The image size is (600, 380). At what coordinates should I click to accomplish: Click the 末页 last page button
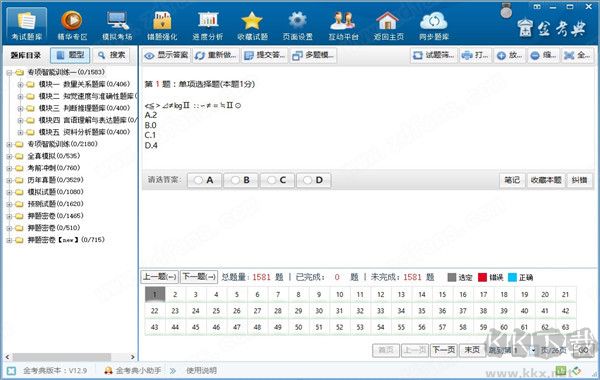point(472,350)
